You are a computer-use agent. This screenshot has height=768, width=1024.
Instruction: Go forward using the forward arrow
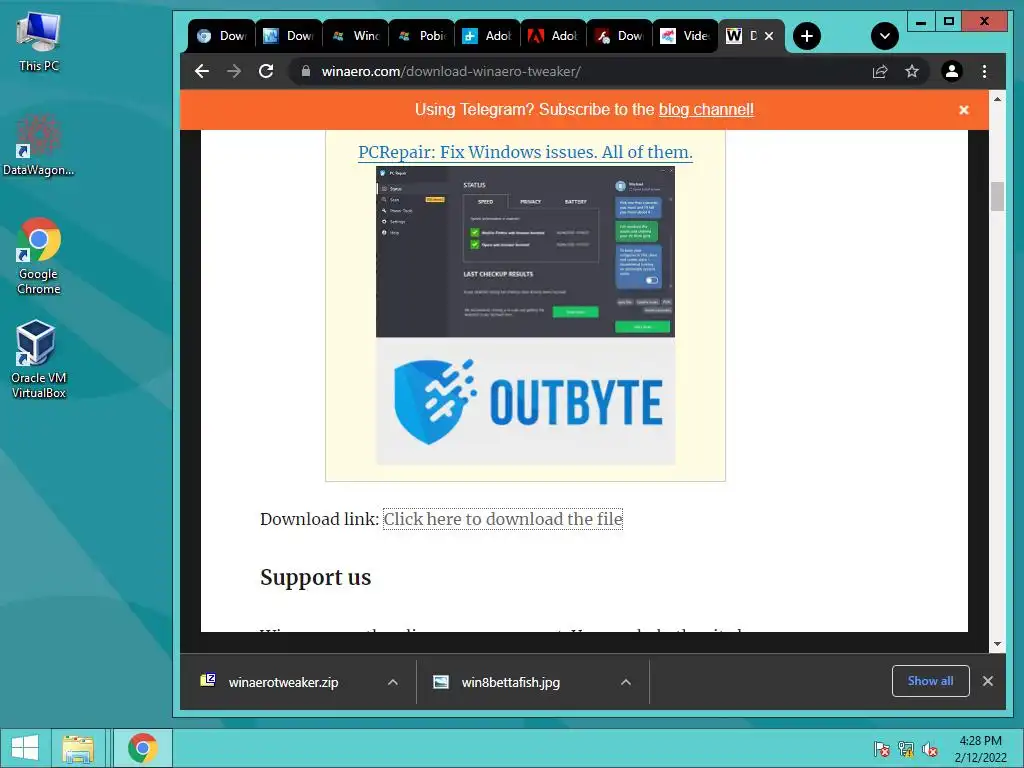pyautogui.click(x=234, y=71)
